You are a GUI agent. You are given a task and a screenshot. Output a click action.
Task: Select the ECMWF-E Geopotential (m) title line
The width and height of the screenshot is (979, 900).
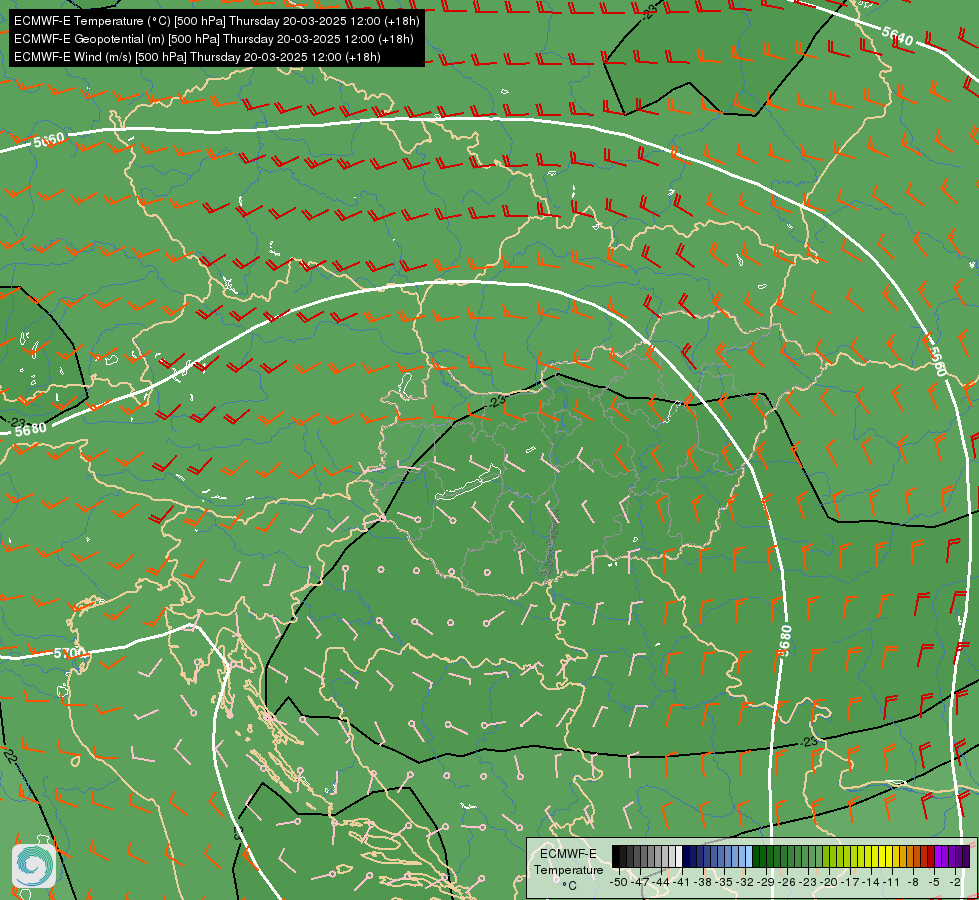click(214, 39)
